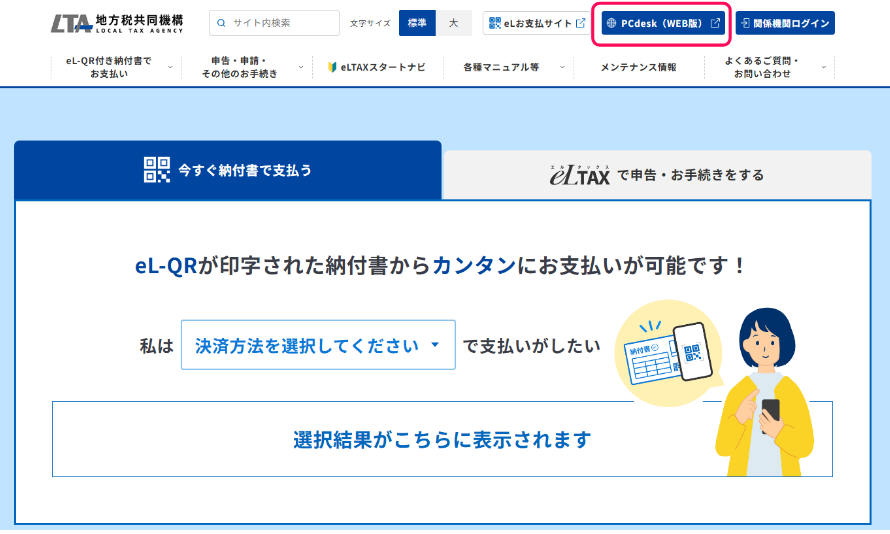Screen dimensions: 890x534
Task: Open PCdesk (WEB版)
Action: (x=663, y=23)
